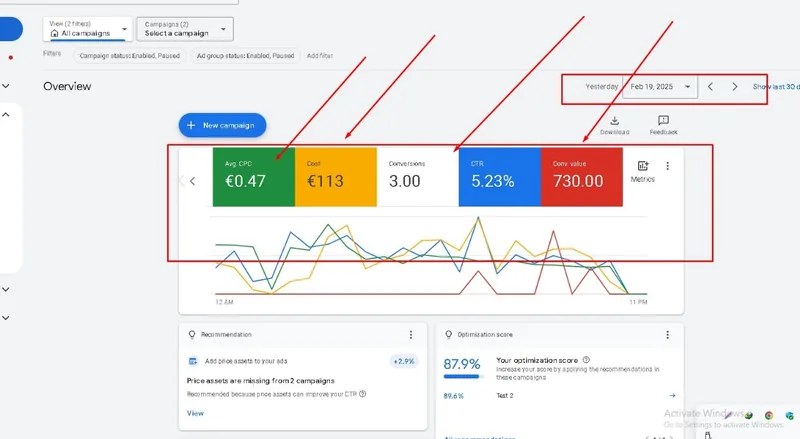800x439 pixels.
Task: Click the +2.9% score uplift badge
Action: [x=404, y=361]
